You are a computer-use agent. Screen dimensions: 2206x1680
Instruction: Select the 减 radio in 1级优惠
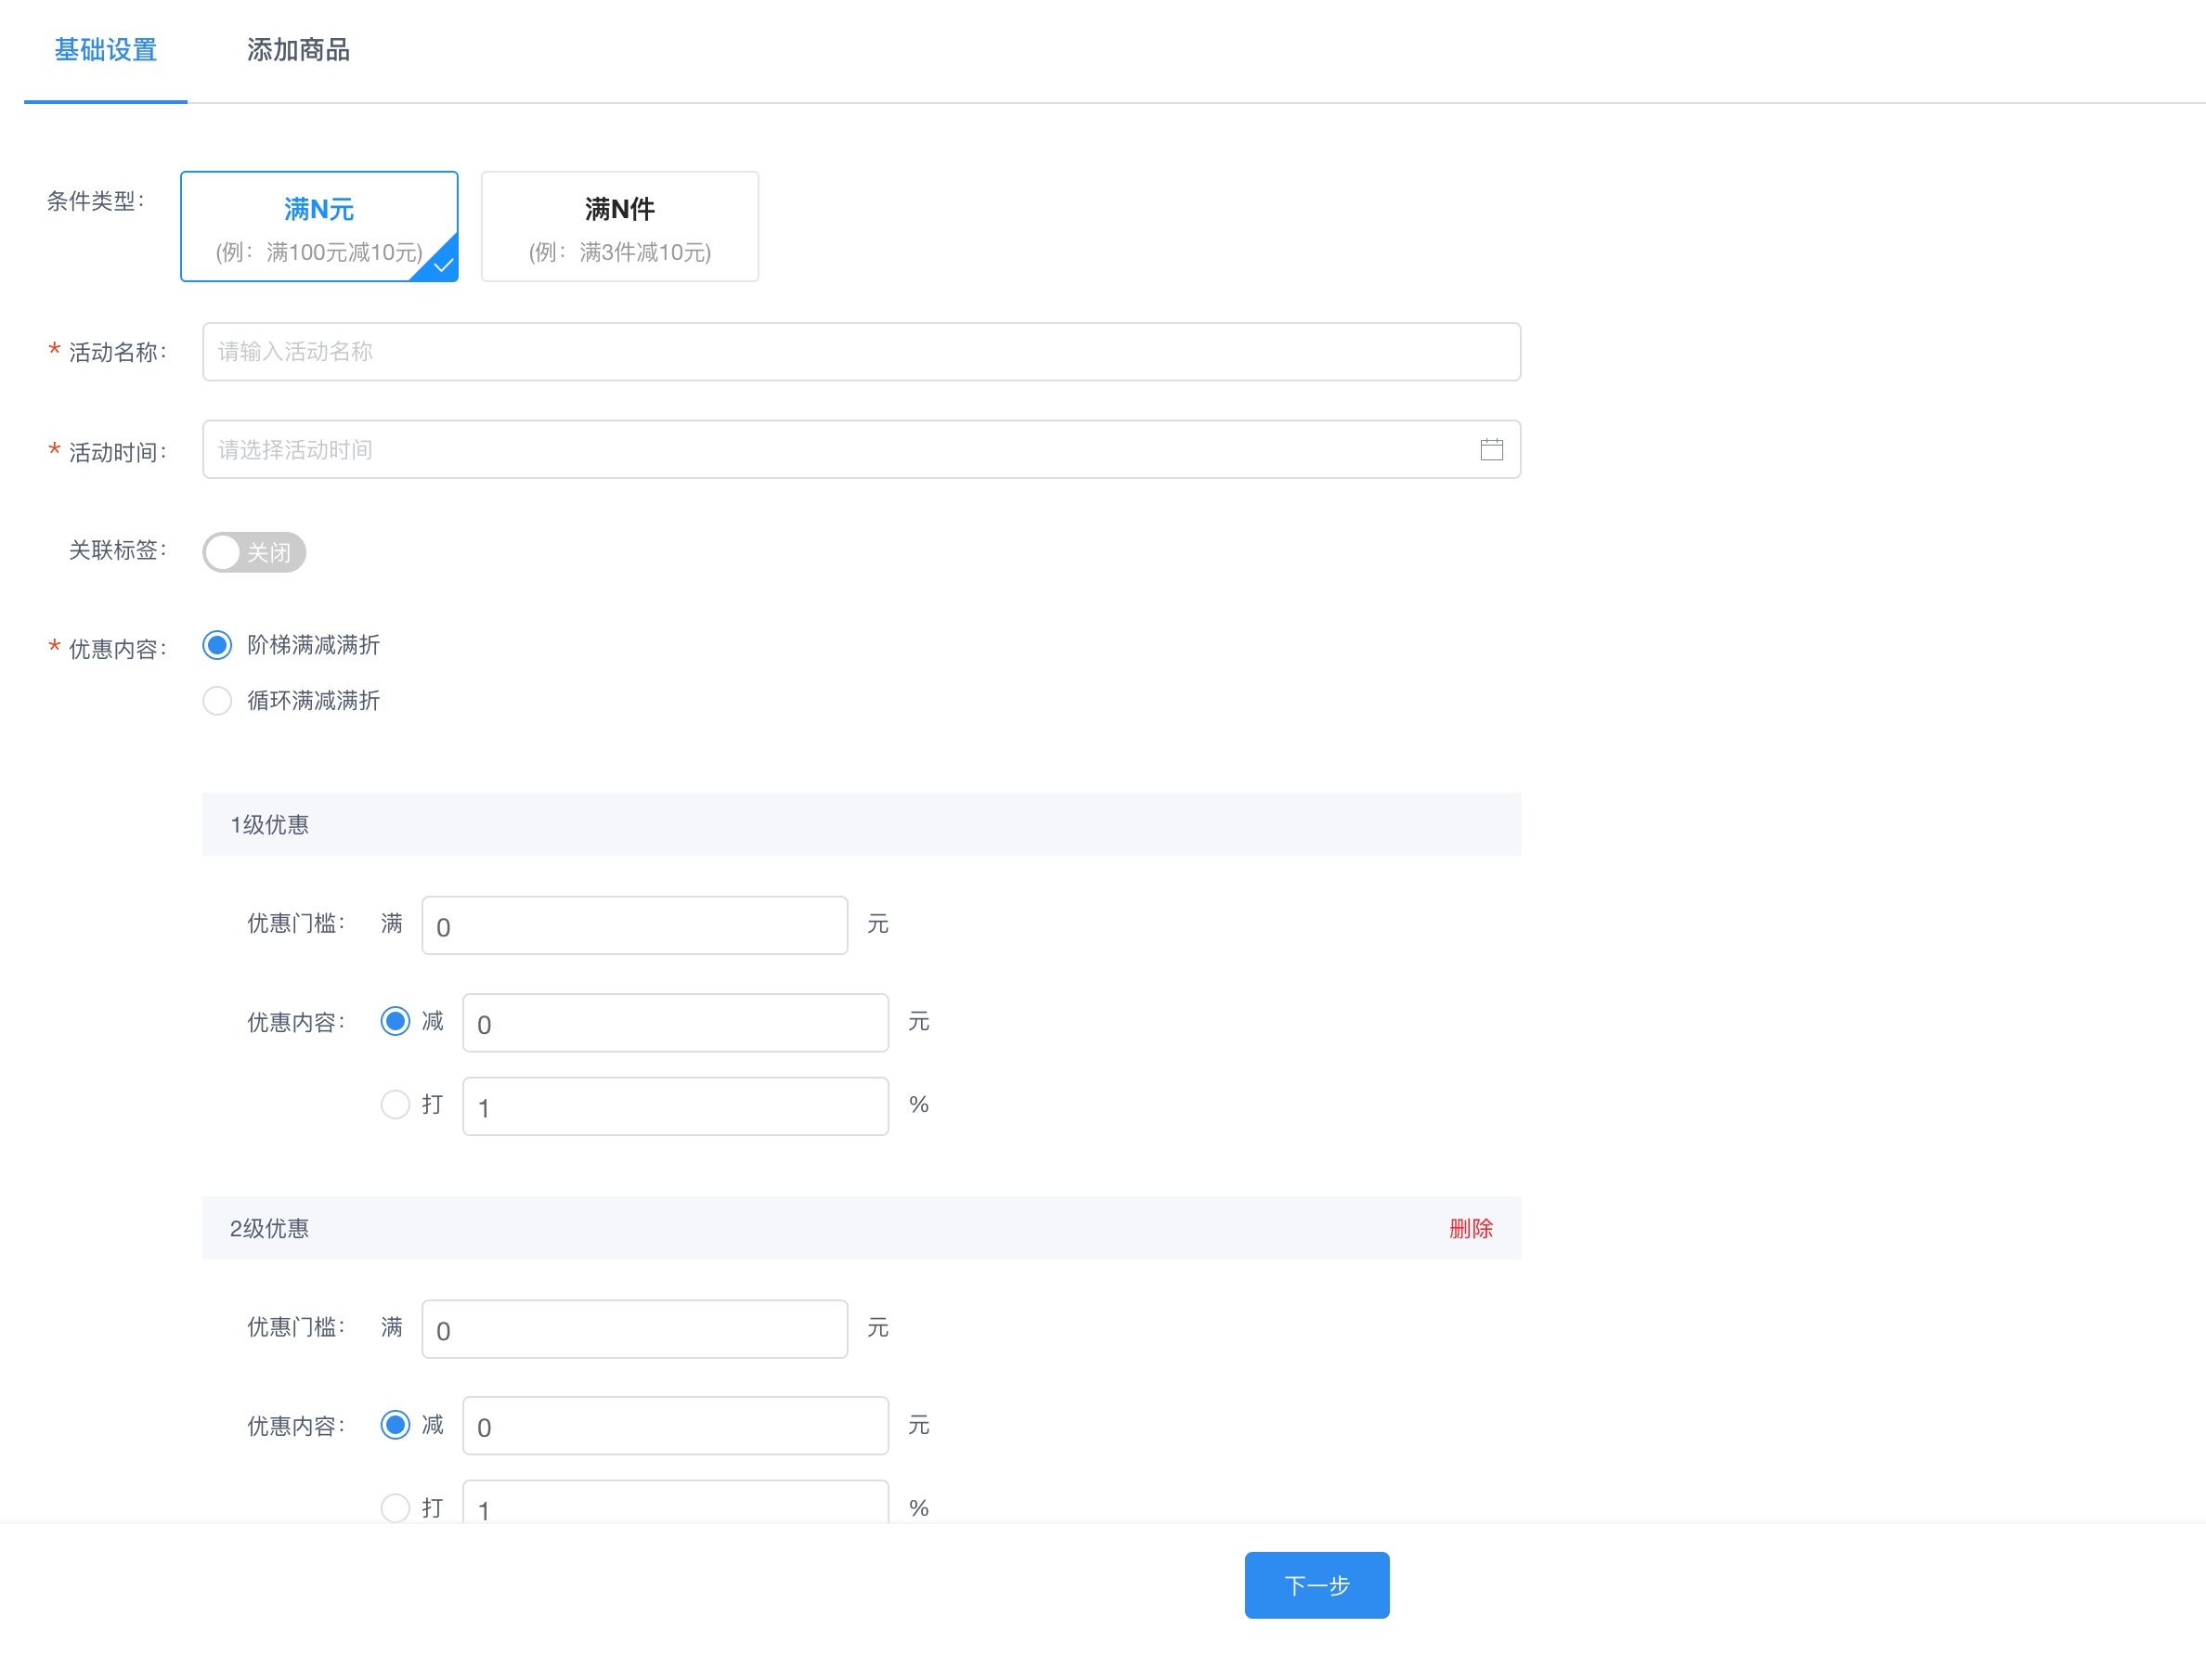pos(395,1021)
